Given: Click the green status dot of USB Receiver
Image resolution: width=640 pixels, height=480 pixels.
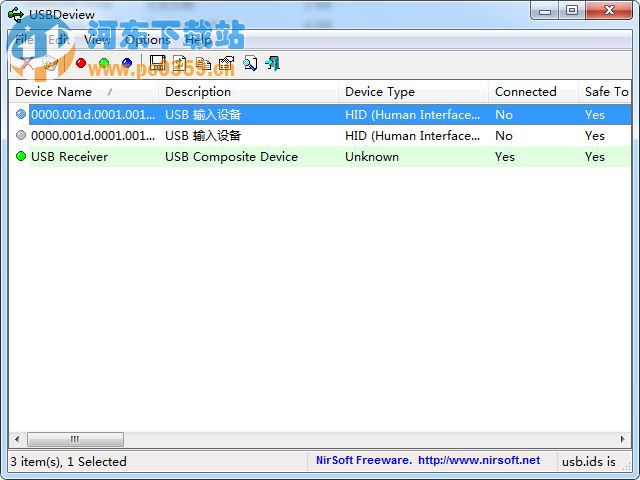Looking at the screenshot, I should click(21, 156).
